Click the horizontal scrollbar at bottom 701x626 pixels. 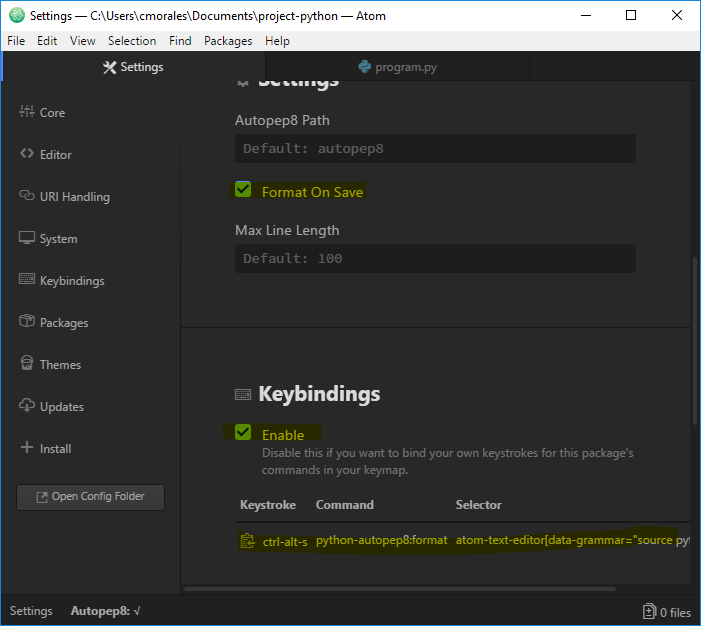(400, 589)
